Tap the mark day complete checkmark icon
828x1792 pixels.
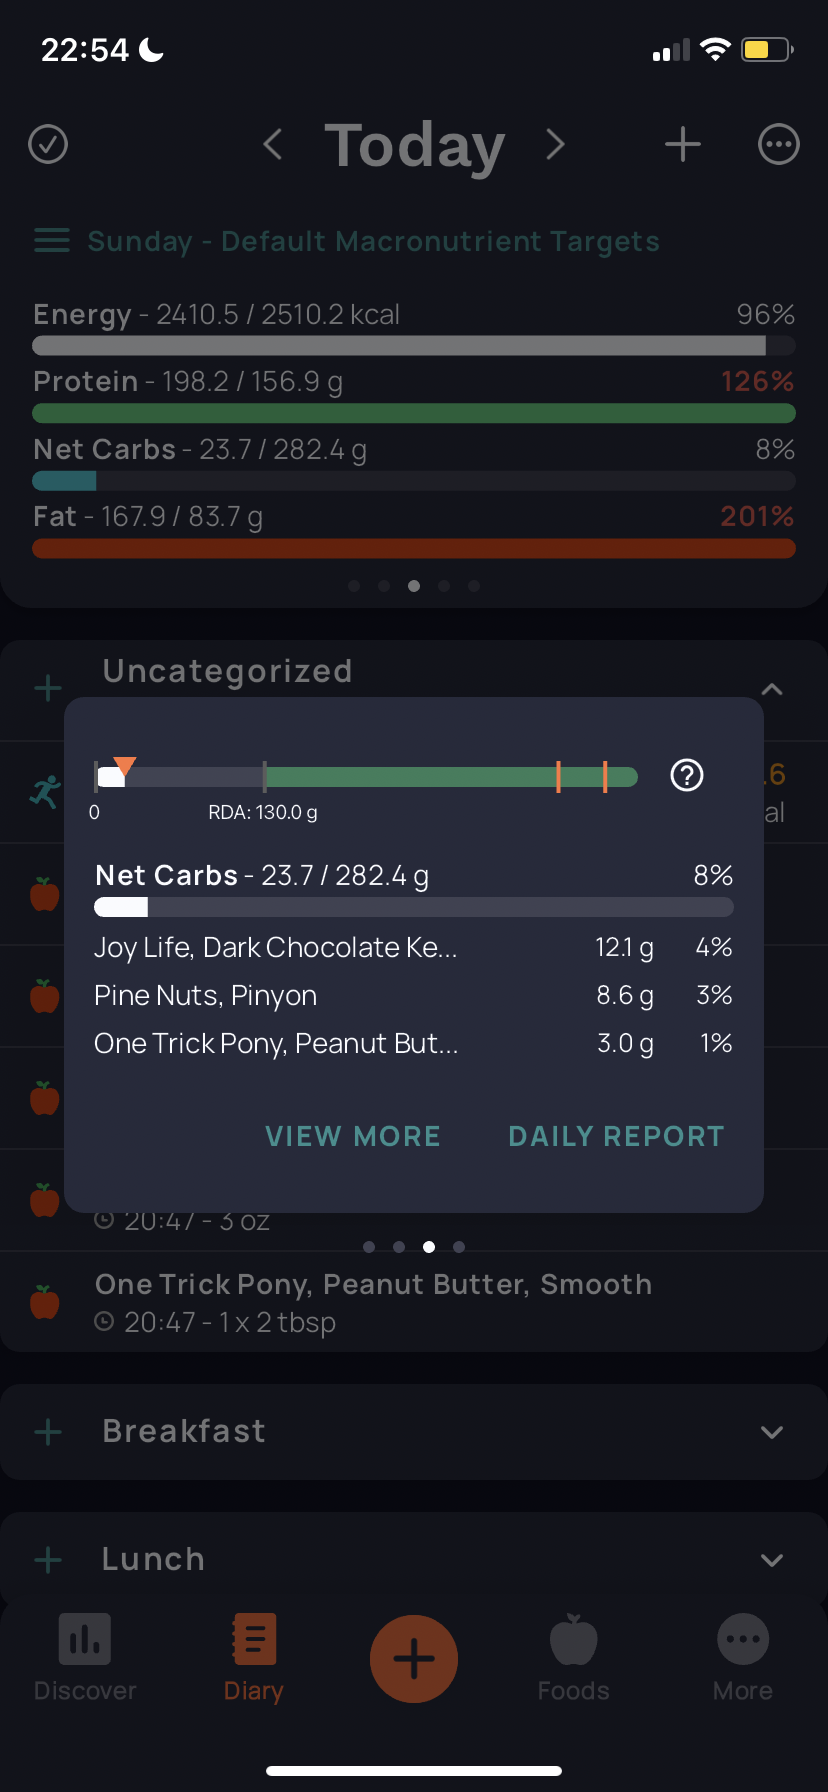48,144
